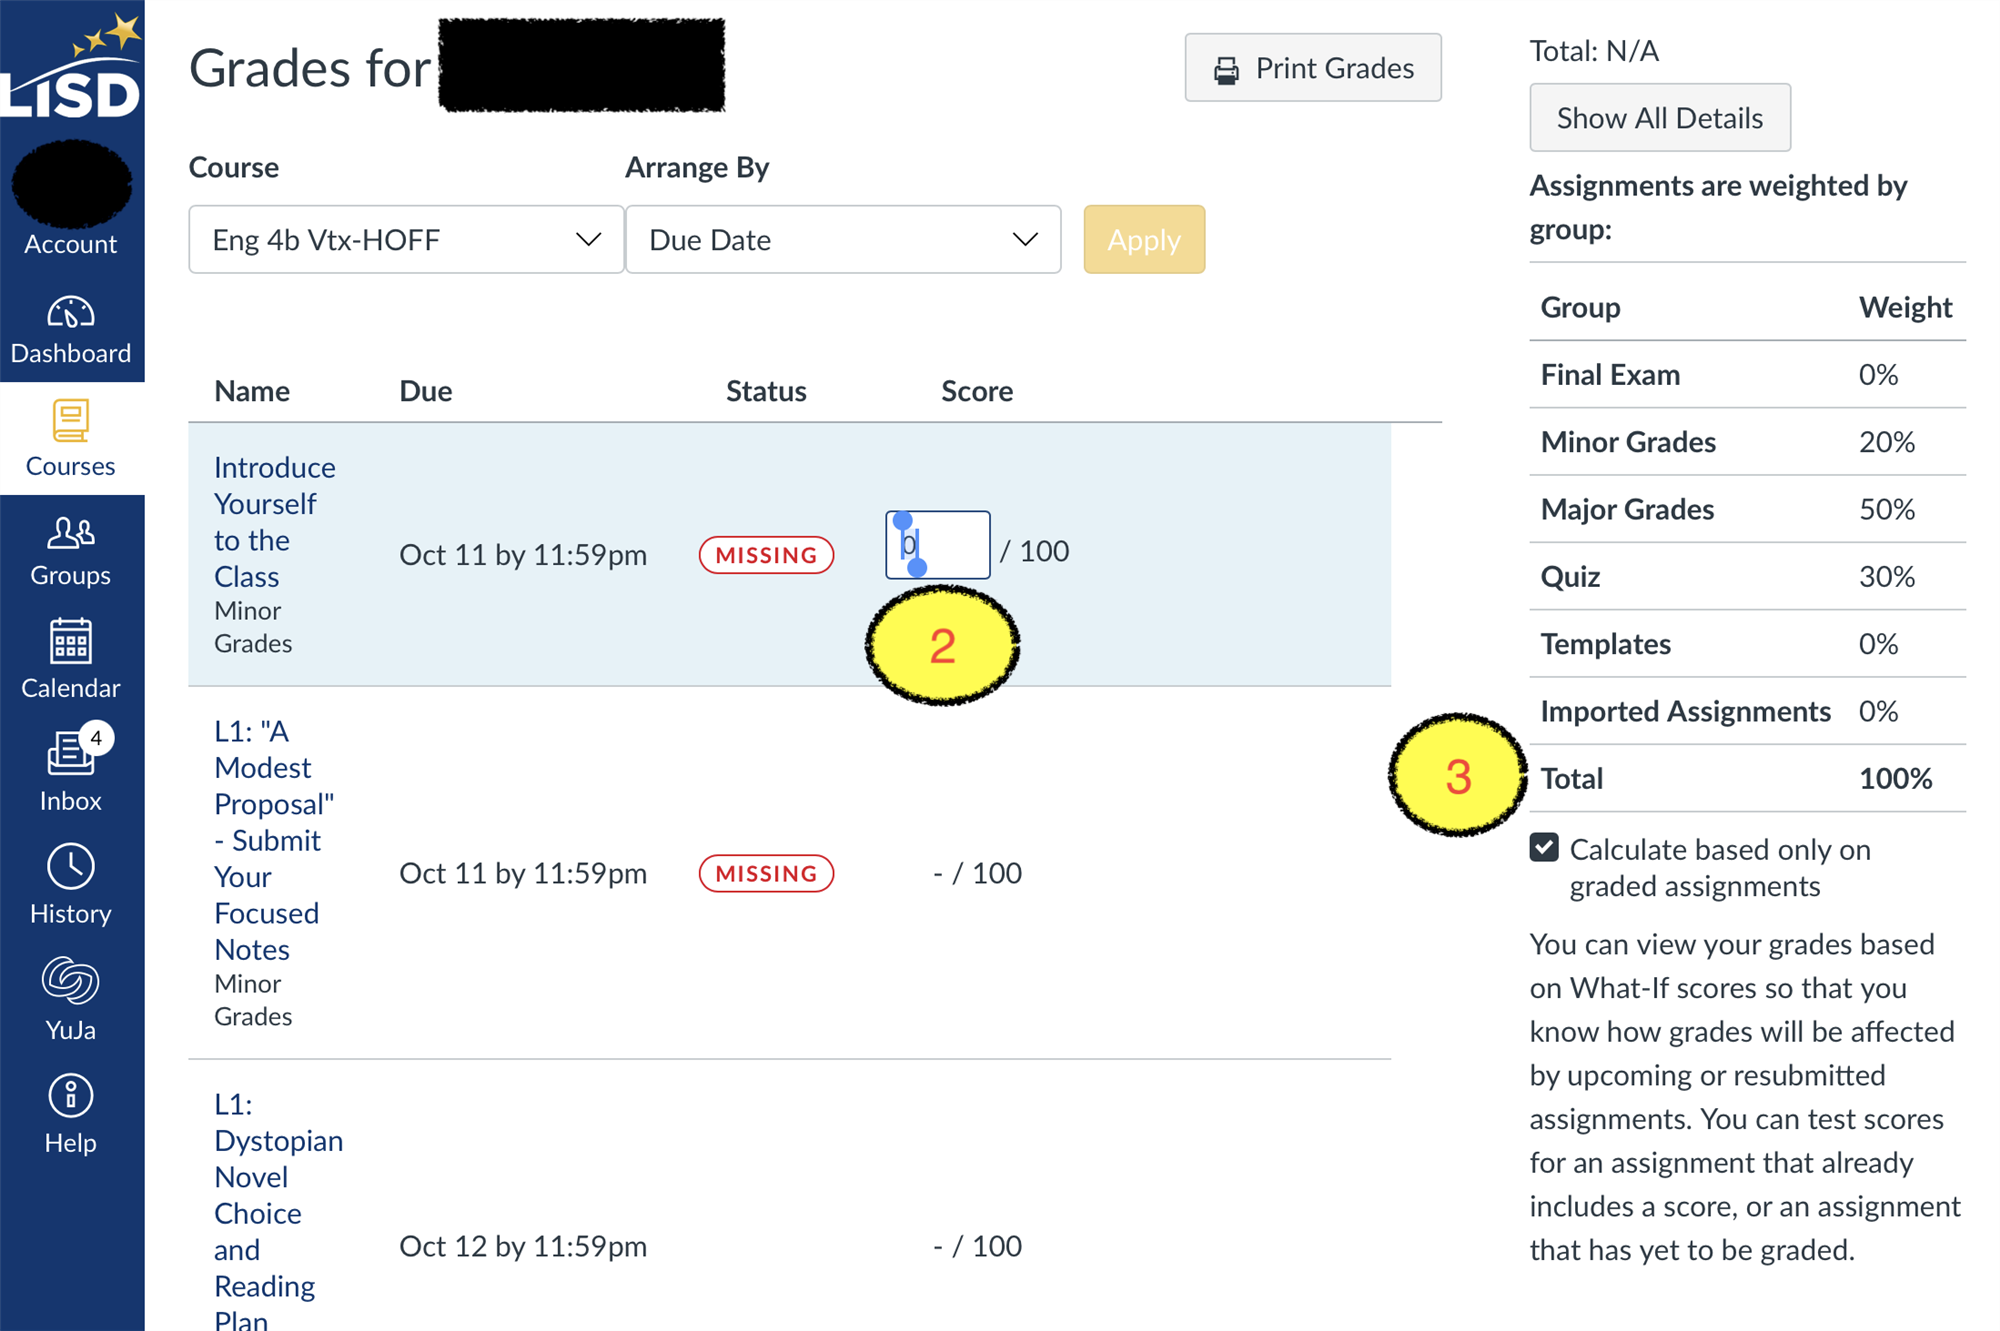Open Groups people icon
Screen dimensions: 2000x1331
(70, 533)
